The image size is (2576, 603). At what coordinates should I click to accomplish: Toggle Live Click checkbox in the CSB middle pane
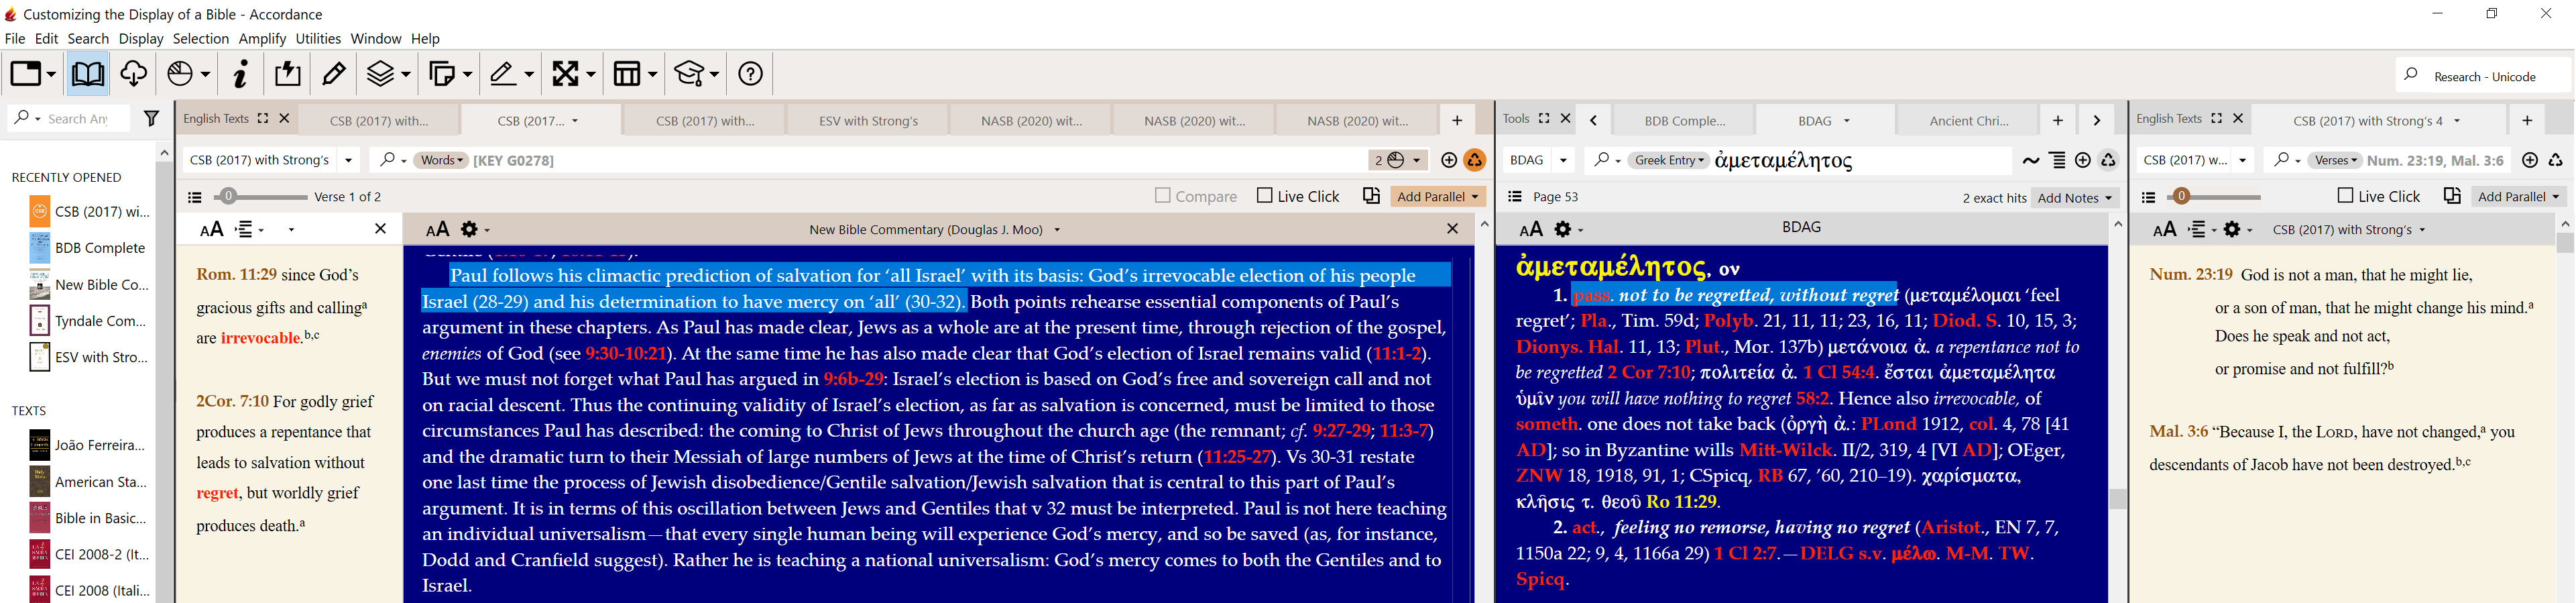(x=1265, y=196)
